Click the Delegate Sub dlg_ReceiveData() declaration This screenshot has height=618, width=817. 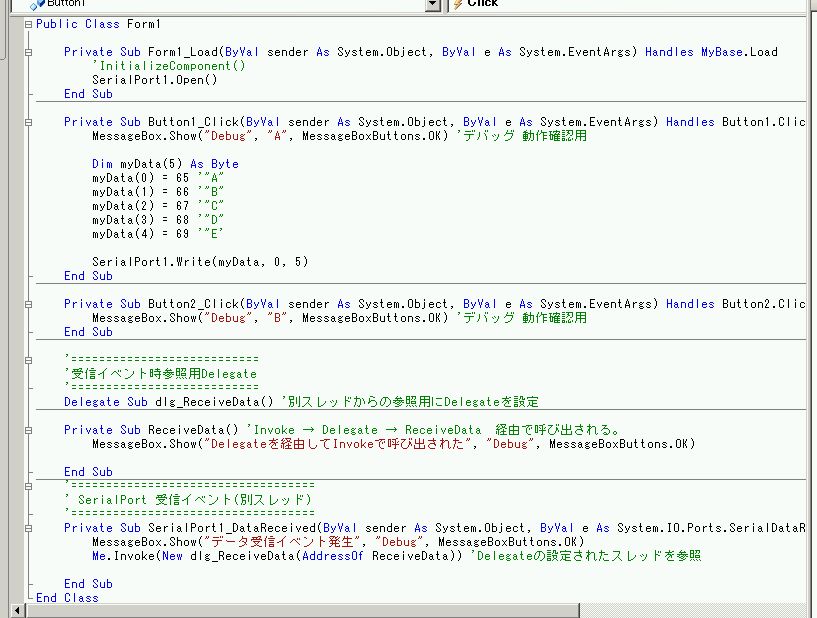point(168,402)
